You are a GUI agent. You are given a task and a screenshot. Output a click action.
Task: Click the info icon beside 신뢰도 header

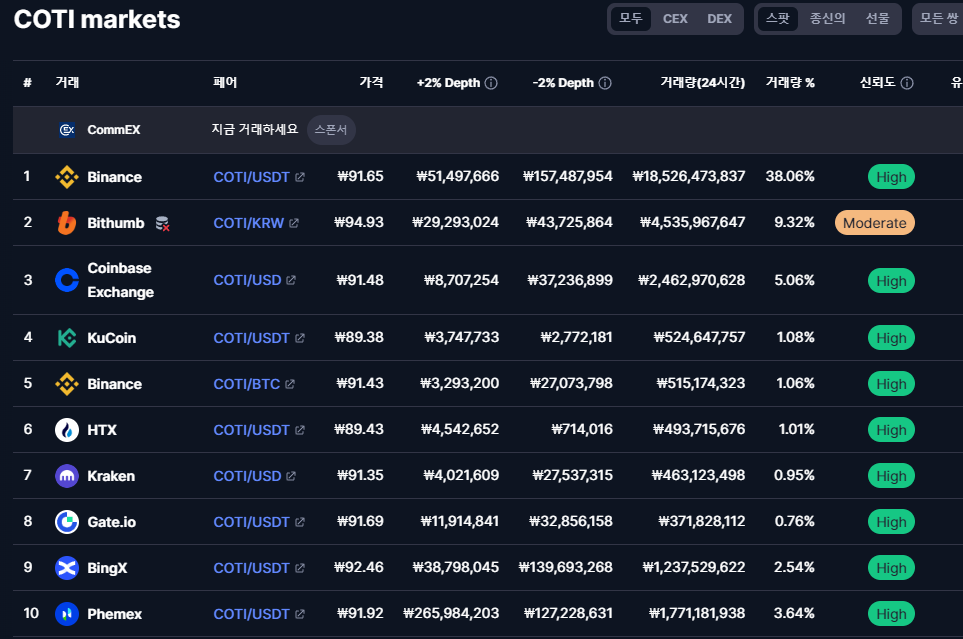(907, 83)
